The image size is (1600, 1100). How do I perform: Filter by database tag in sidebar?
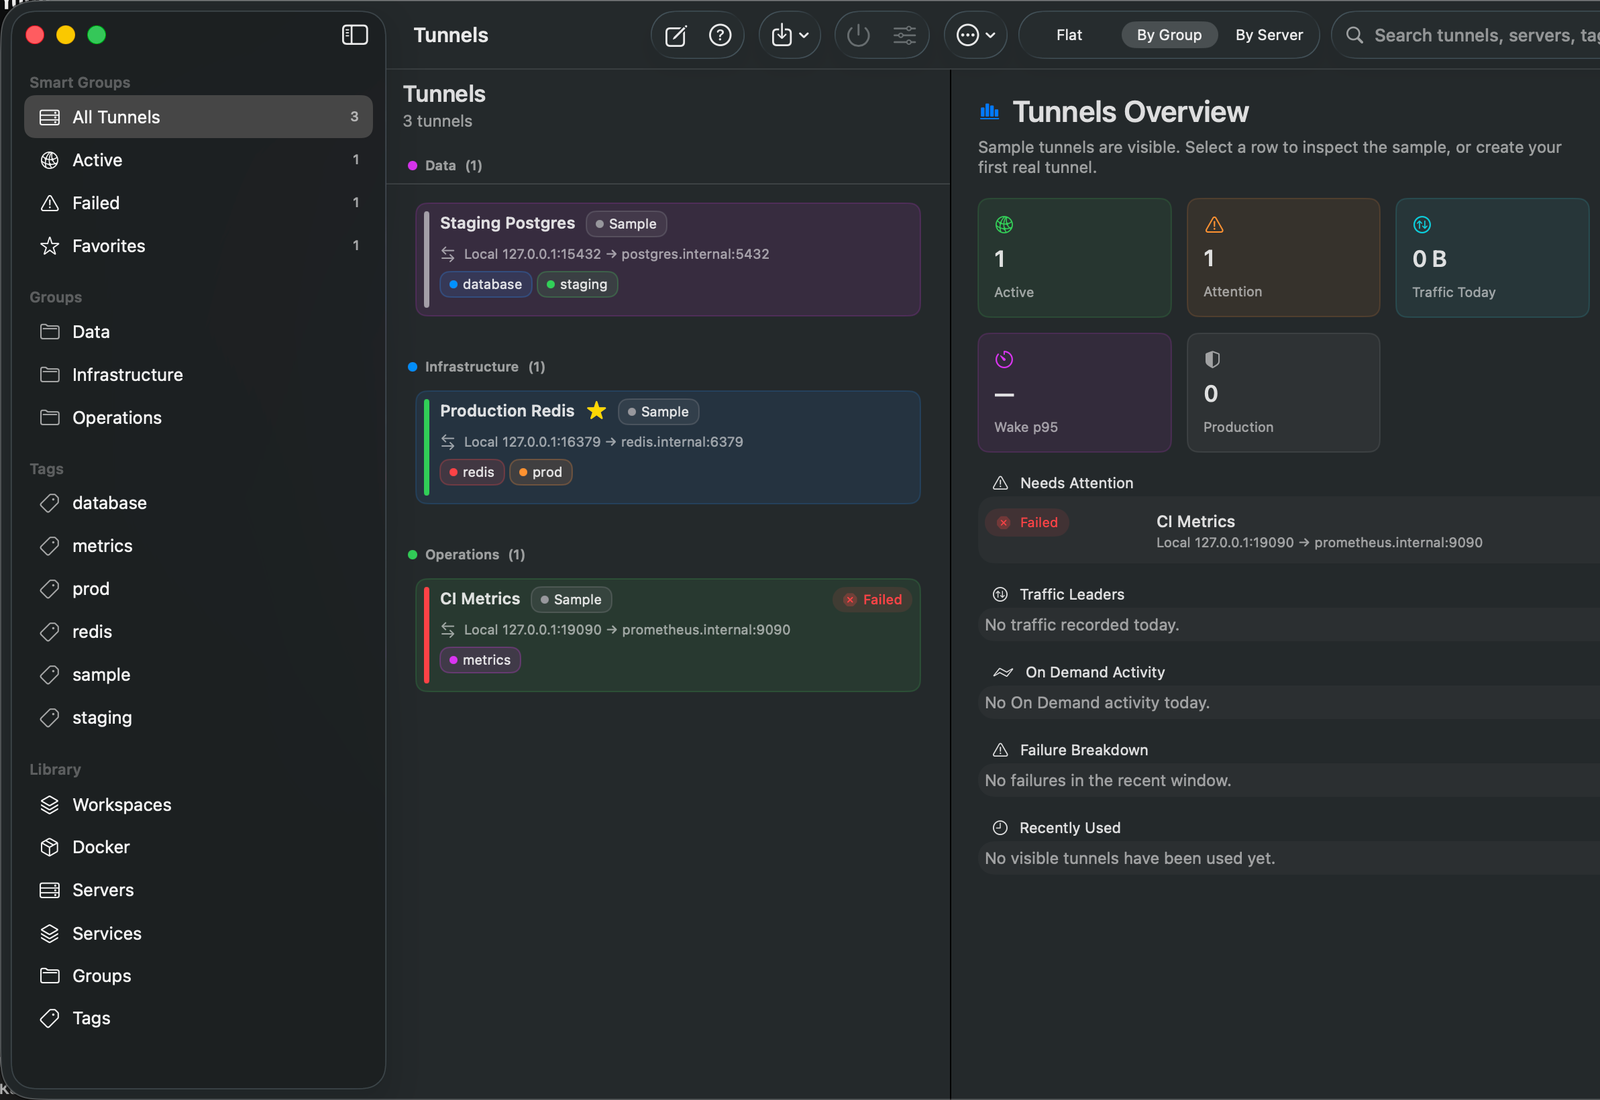[x=198, y=503]
